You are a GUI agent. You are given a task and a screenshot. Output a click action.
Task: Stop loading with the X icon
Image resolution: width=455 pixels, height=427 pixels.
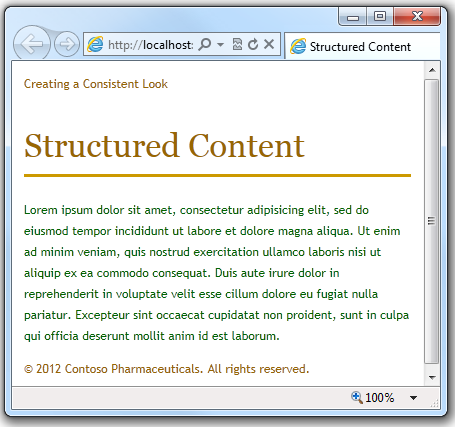tap(269, 44)
